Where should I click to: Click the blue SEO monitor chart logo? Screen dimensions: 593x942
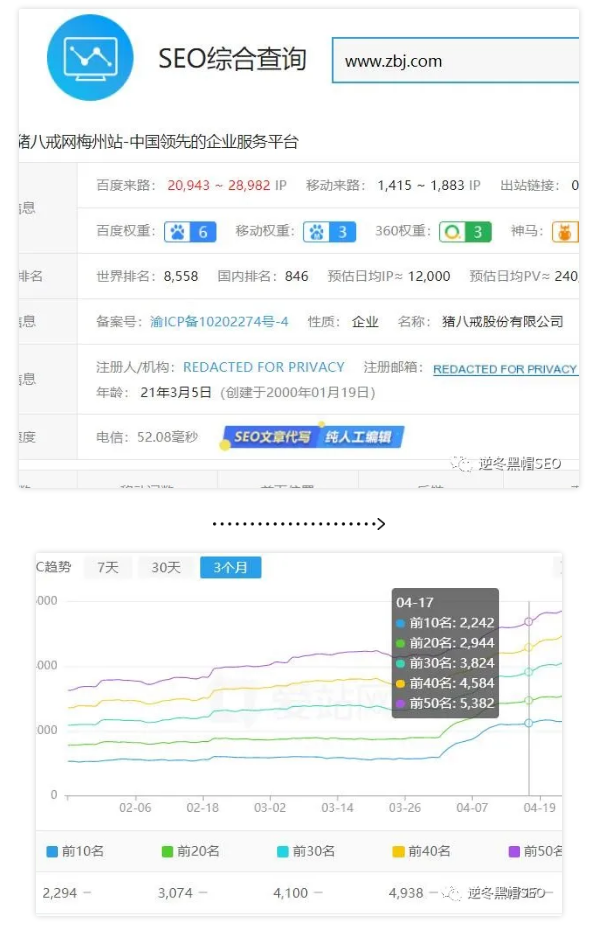point(90,58)
